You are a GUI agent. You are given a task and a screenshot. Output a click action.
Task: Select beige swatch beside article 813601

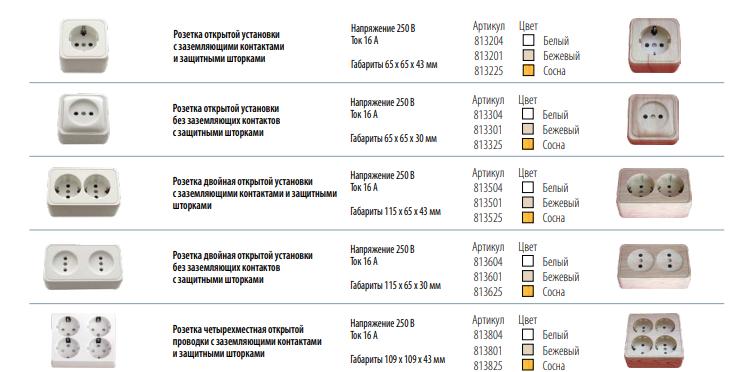pos(527,276)
